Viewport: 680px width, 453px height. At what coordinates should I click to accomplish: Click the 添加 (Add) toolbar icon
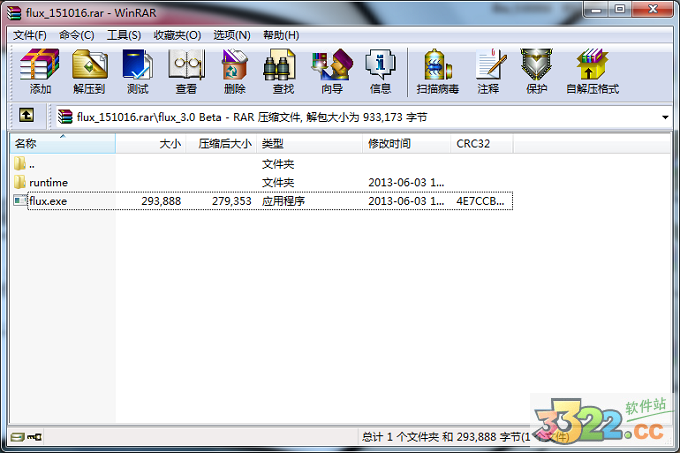[40, 71]
